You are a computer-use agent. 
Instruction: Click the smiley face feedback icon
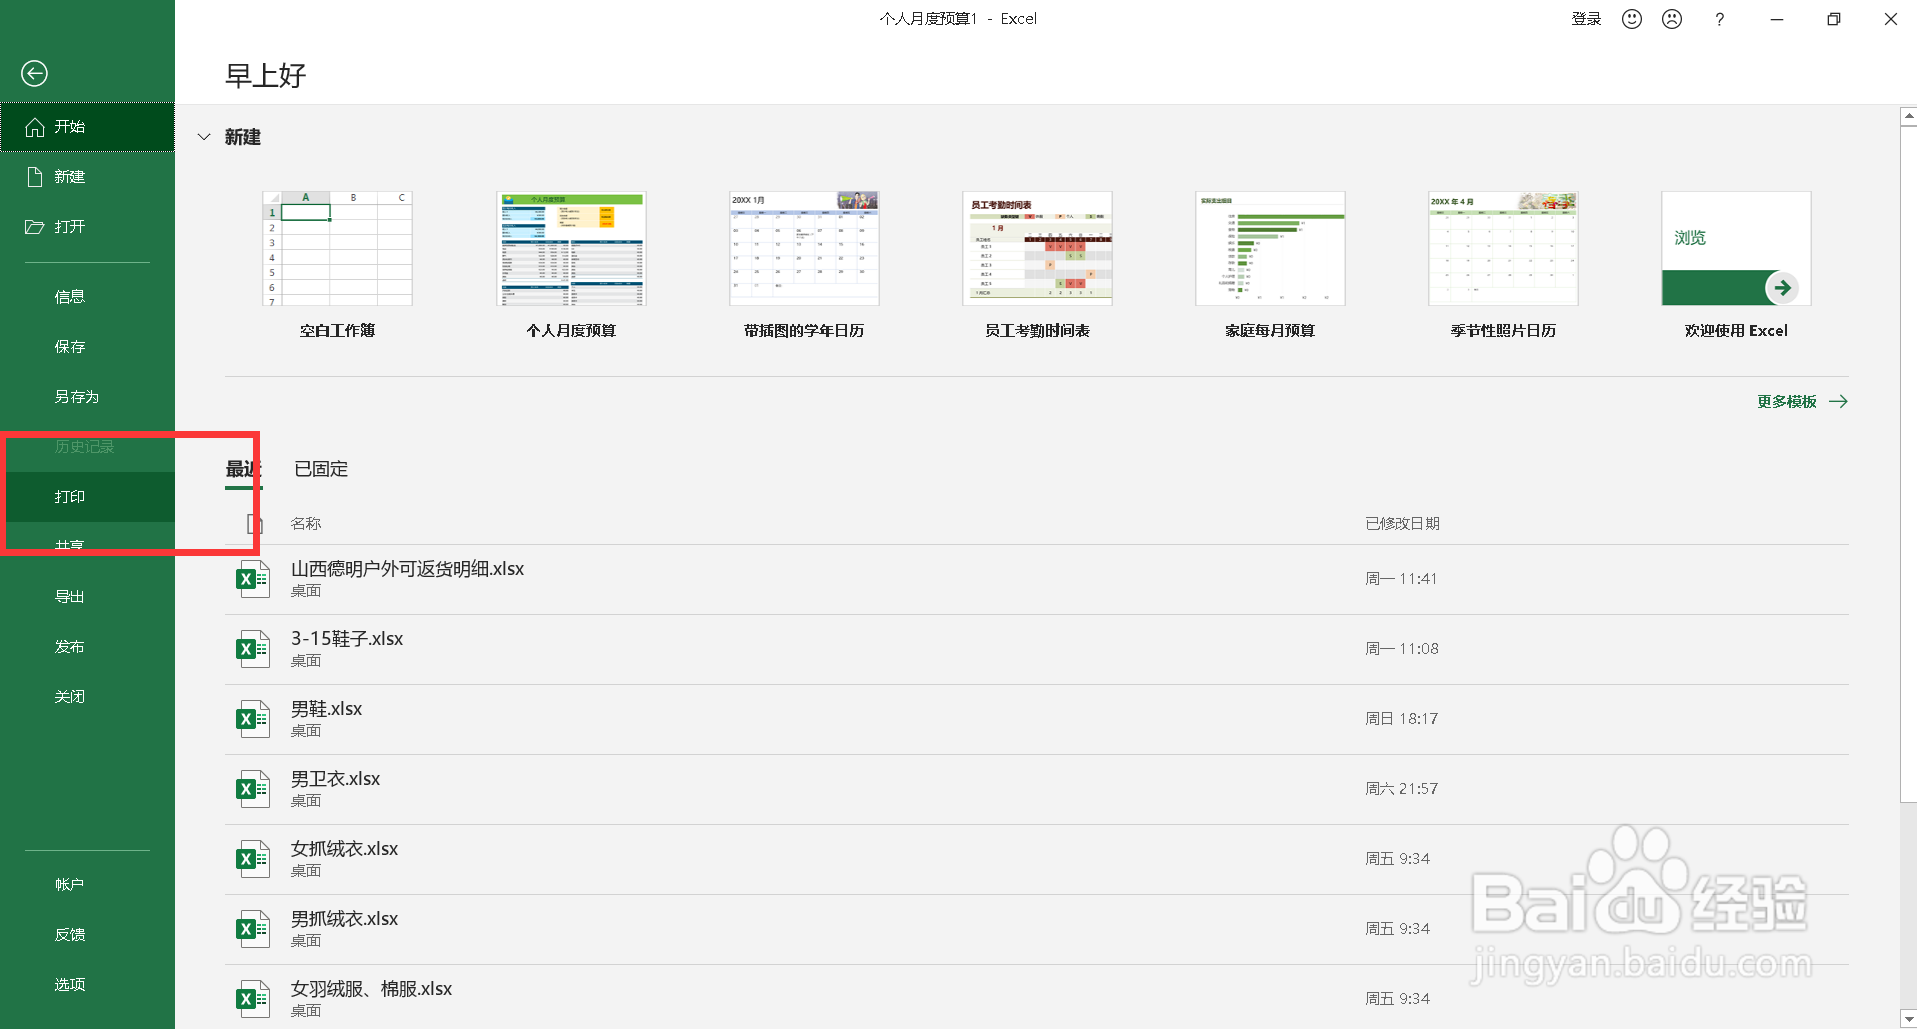pos(1632,19)
